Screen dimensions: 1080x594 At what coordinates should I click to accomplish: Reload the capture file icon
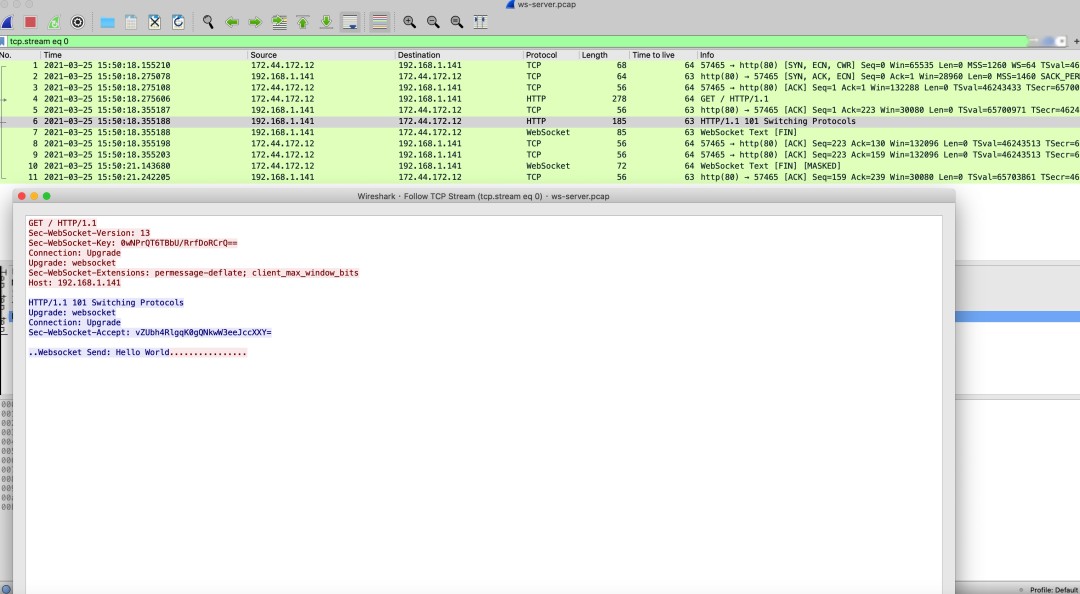[x=178, y=21]
